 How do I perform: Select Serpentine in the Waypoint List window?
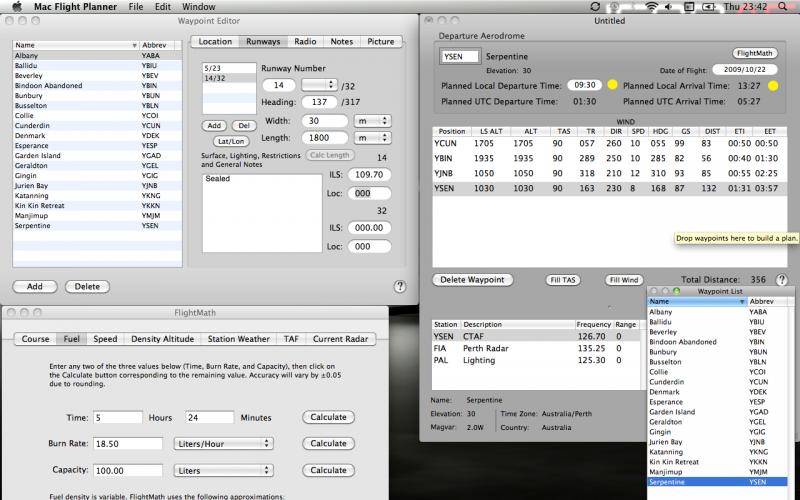717,482
